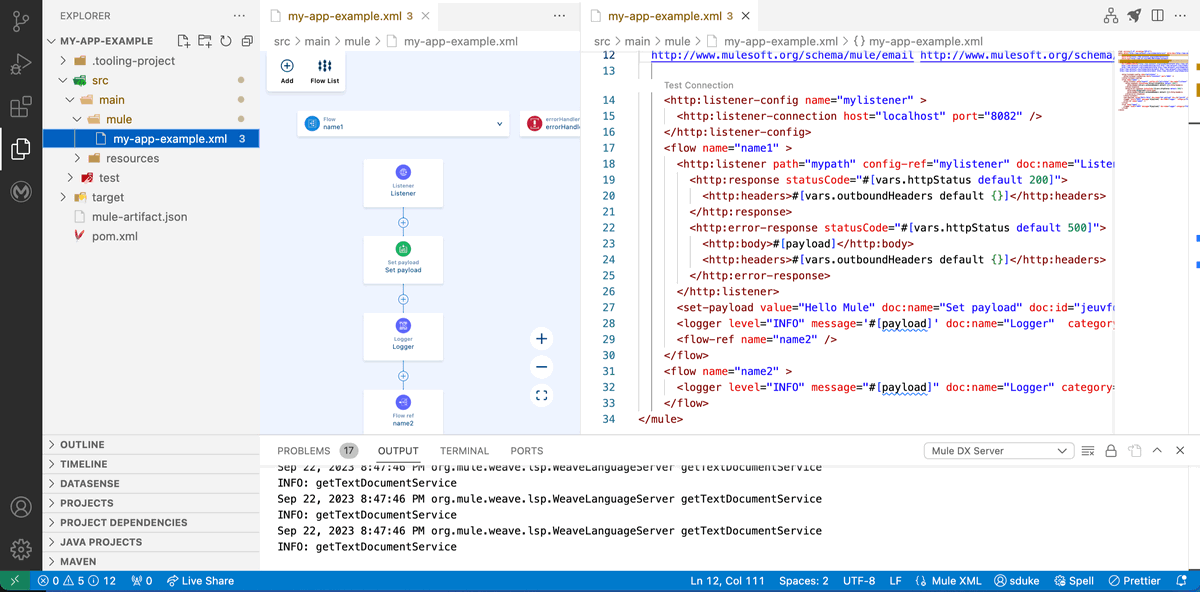This screenshot has height=592, width=1200.
Task: Open the Flow List on canvas
Action: click(324, 71)
